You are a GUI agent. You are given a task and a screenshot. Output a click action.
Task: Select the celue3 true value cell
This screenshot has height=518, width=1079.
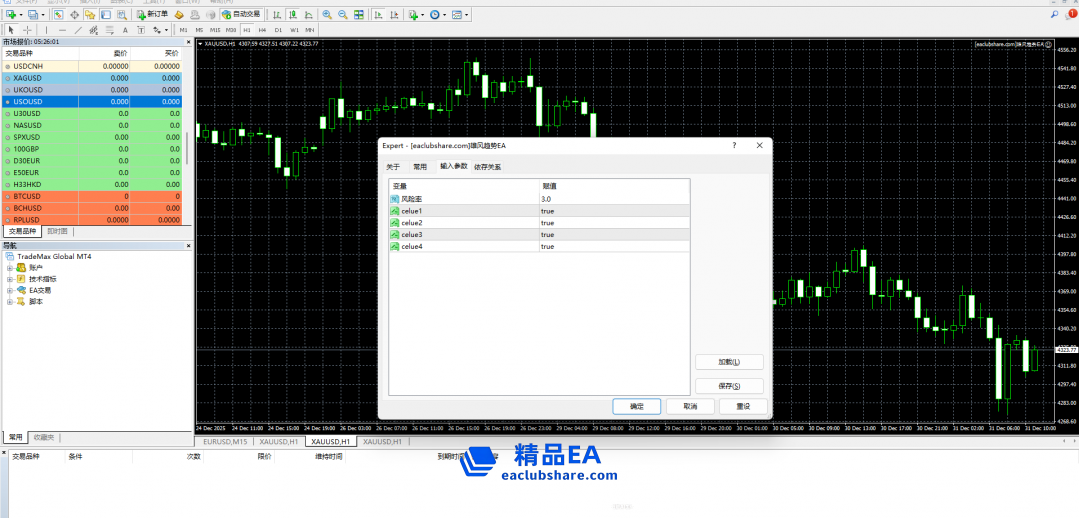coord(613,234)
